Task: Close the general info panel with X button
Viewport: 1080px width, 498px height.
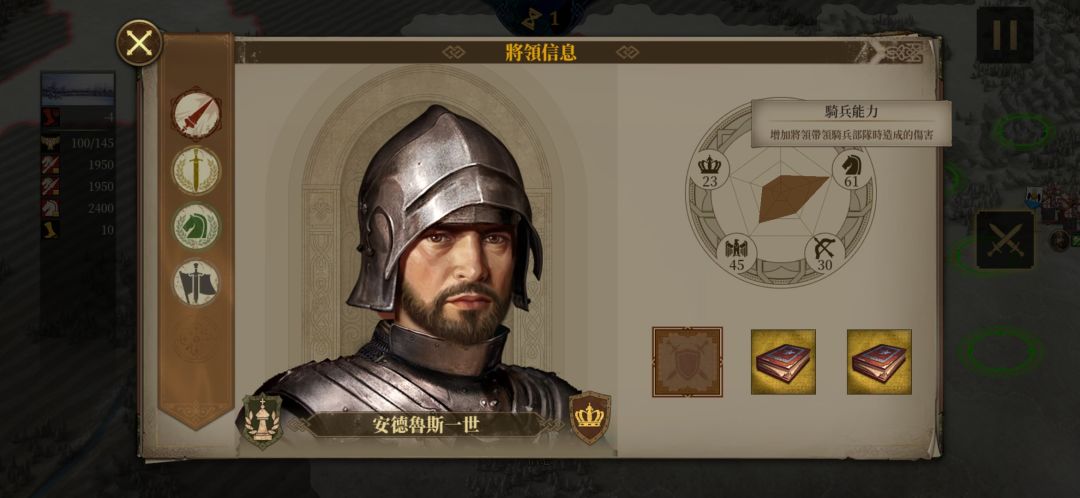Action: tap(139, 43)
